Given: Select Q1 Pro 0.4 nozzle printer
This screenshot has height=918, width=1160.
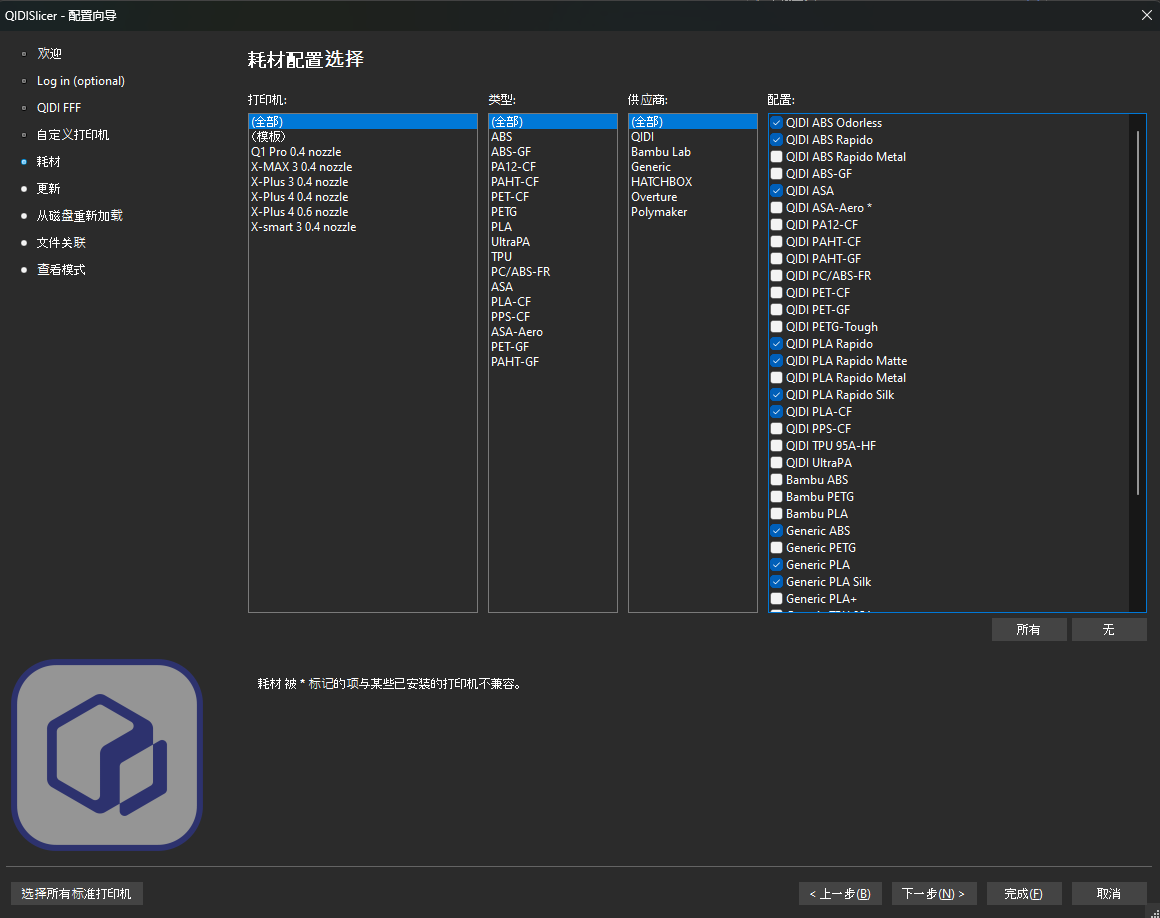Looking at the screenshot, I should click(296, 152).
